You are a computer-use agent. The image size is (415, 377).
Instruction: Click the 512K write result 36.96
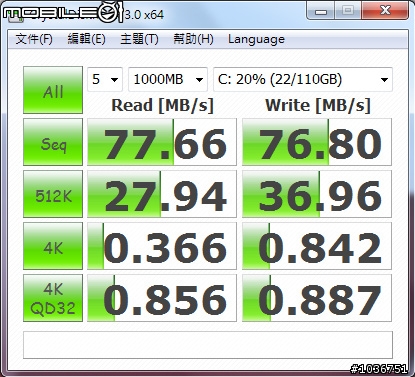[x=317, y=194]
